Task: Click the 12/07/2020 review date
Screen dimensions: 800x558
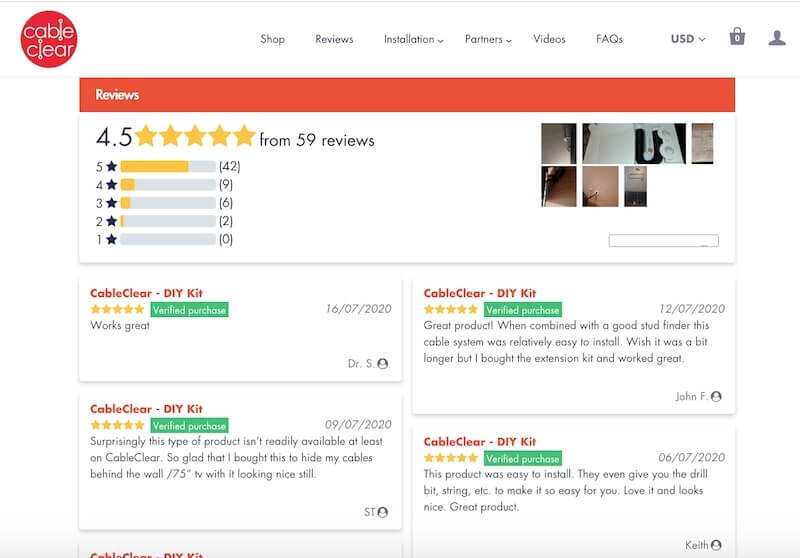Action: point(692,309)
